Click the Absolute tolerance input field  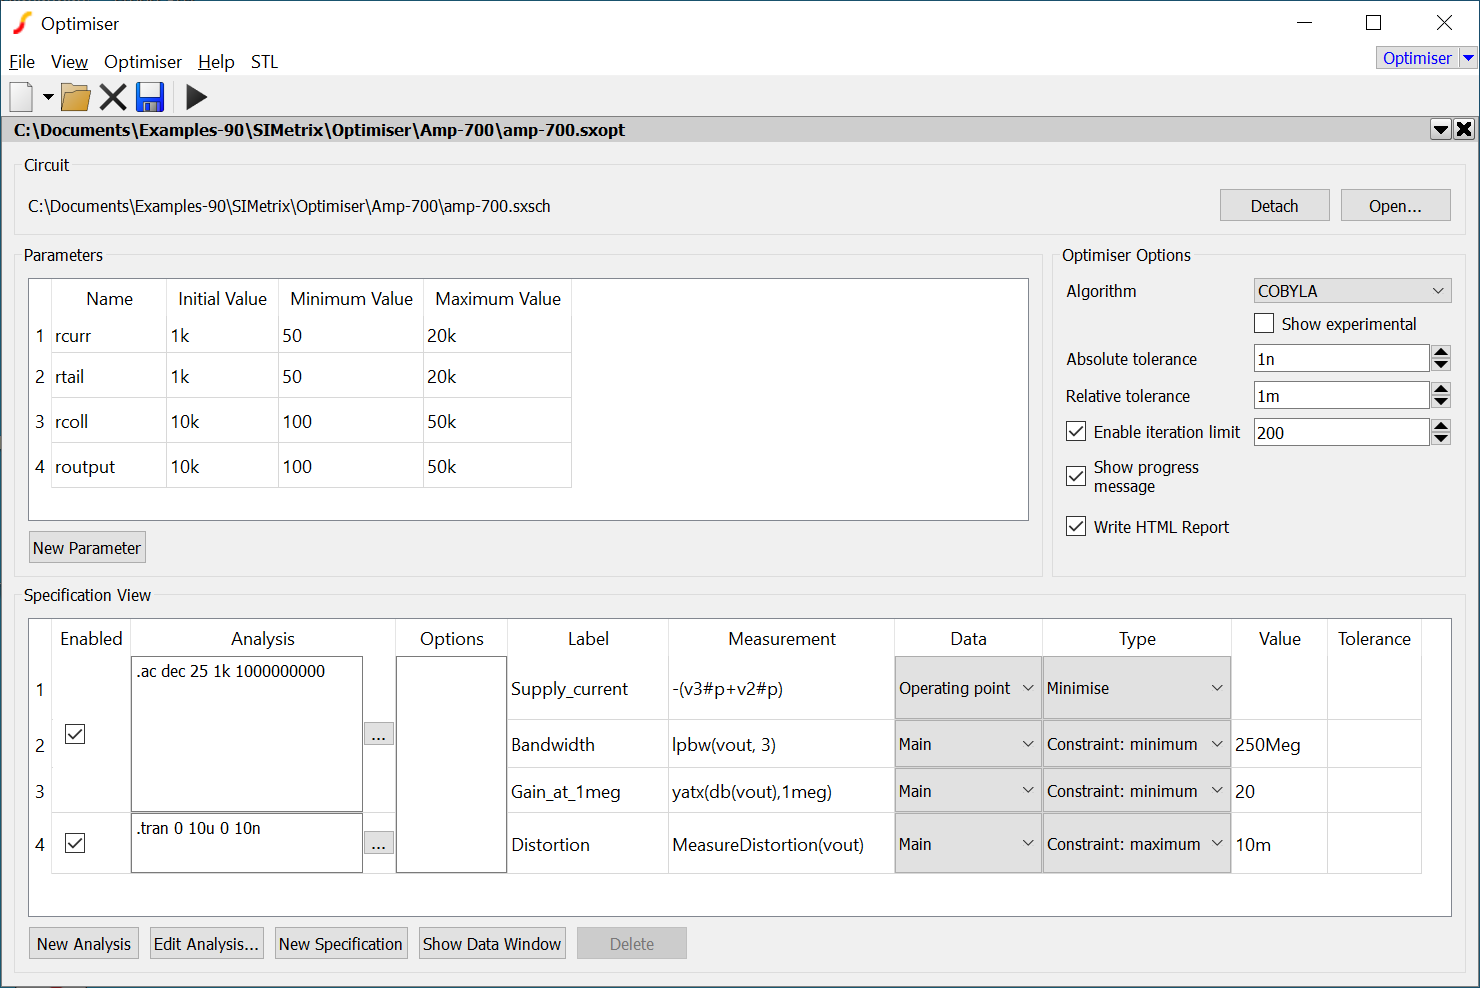click(1340, 359)
